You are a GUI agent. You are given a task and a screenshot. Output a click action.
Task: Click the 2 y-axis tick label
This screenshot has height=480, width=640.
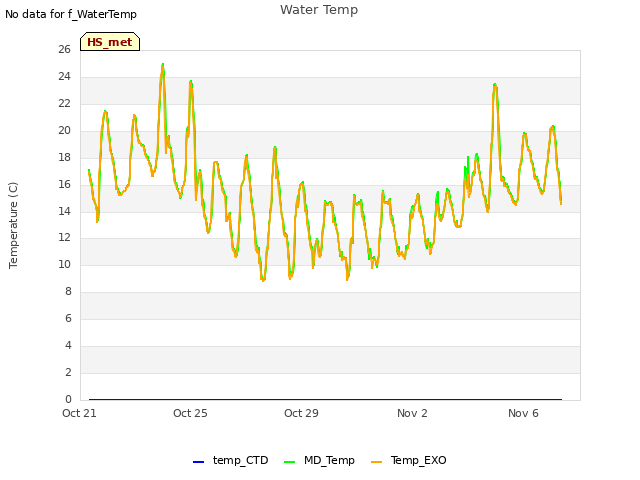pos(68,372)
